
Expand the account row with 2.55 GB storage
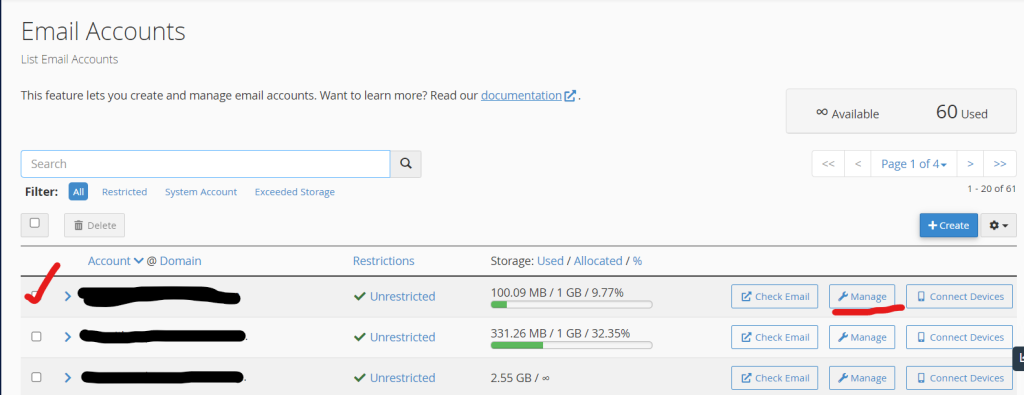(67, 377)
